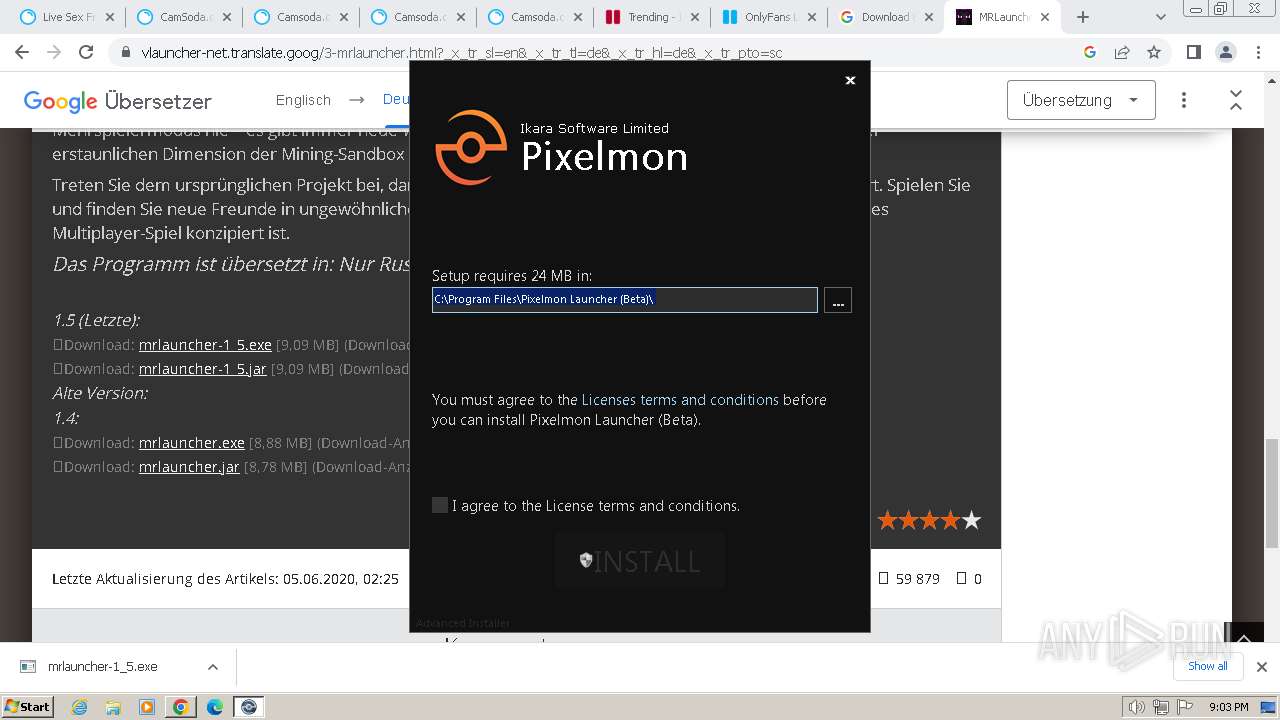Click the INSTALL button in installer
The image size is (1280, 720).
[x=640, y=561]
